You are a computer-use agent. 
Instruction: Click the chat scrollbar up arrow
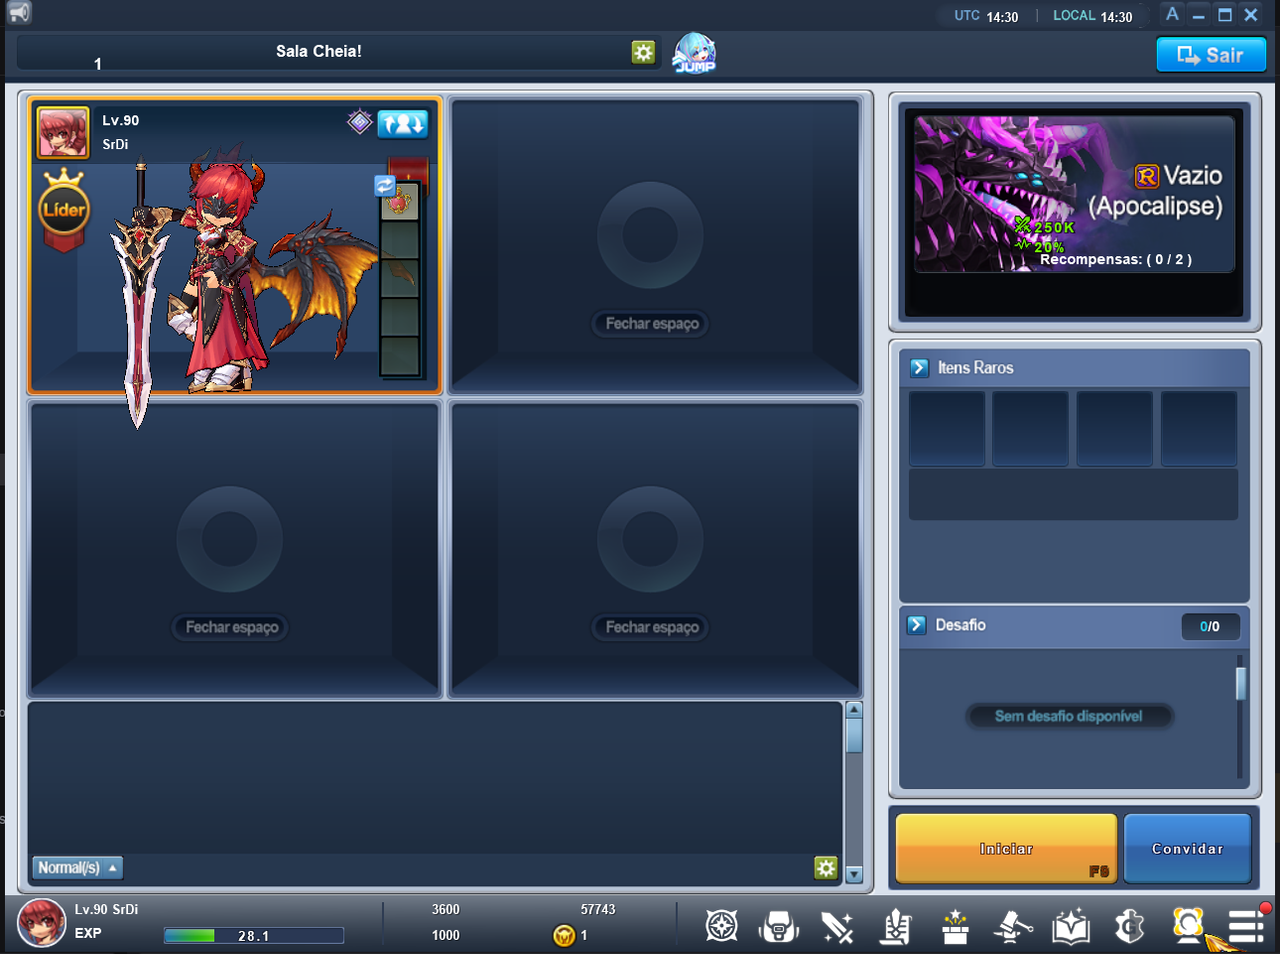coord(854,710)
